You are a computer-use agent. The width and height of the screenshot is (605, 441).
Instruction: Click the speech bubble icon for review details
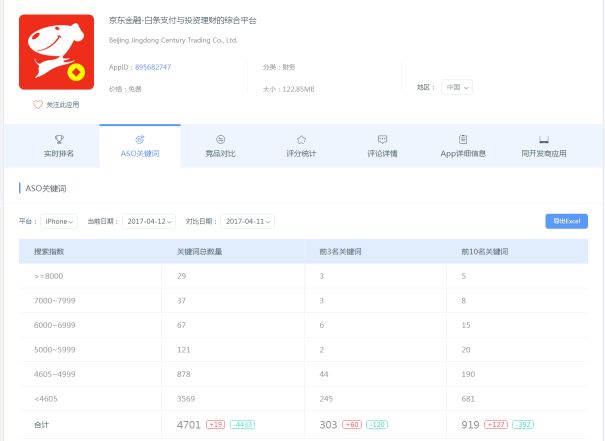[382, 139]
